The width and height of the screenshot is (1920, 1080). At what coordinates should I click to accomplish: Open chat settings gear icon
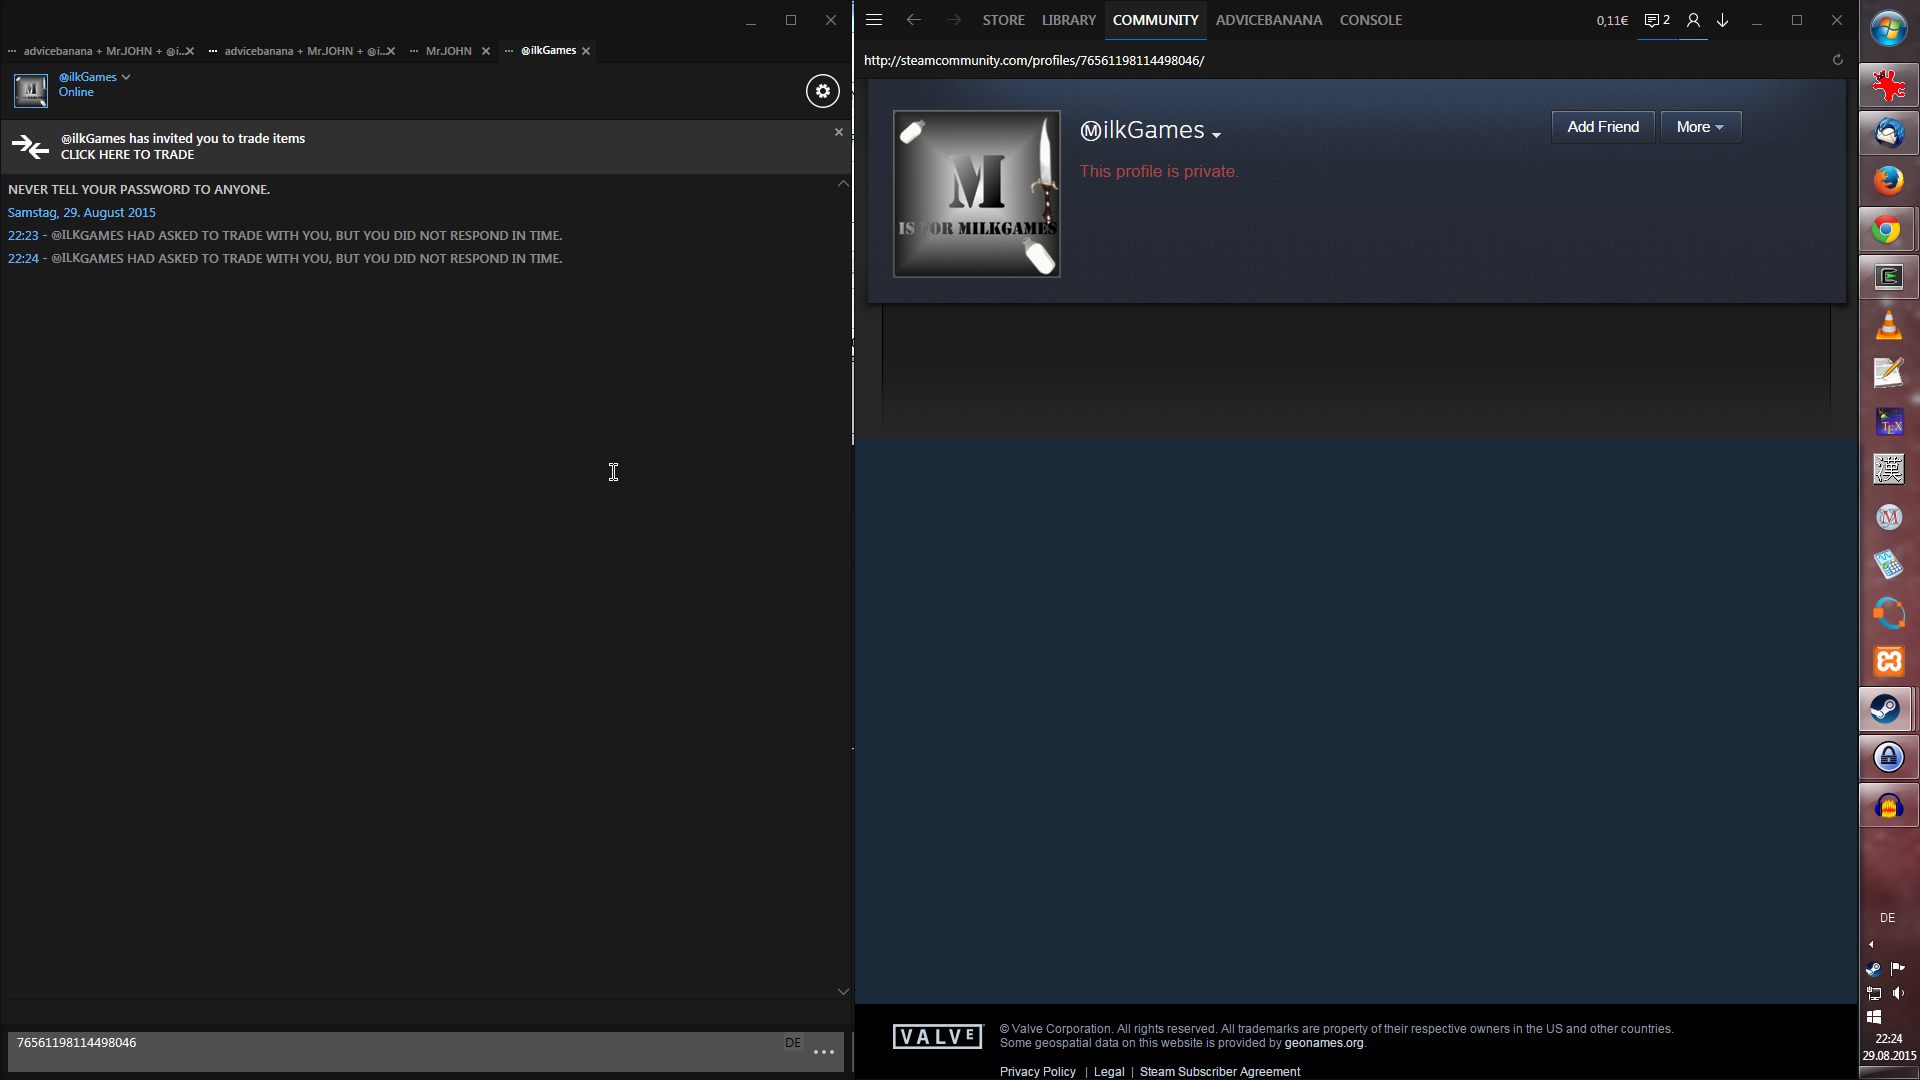[x=822, y=91]
